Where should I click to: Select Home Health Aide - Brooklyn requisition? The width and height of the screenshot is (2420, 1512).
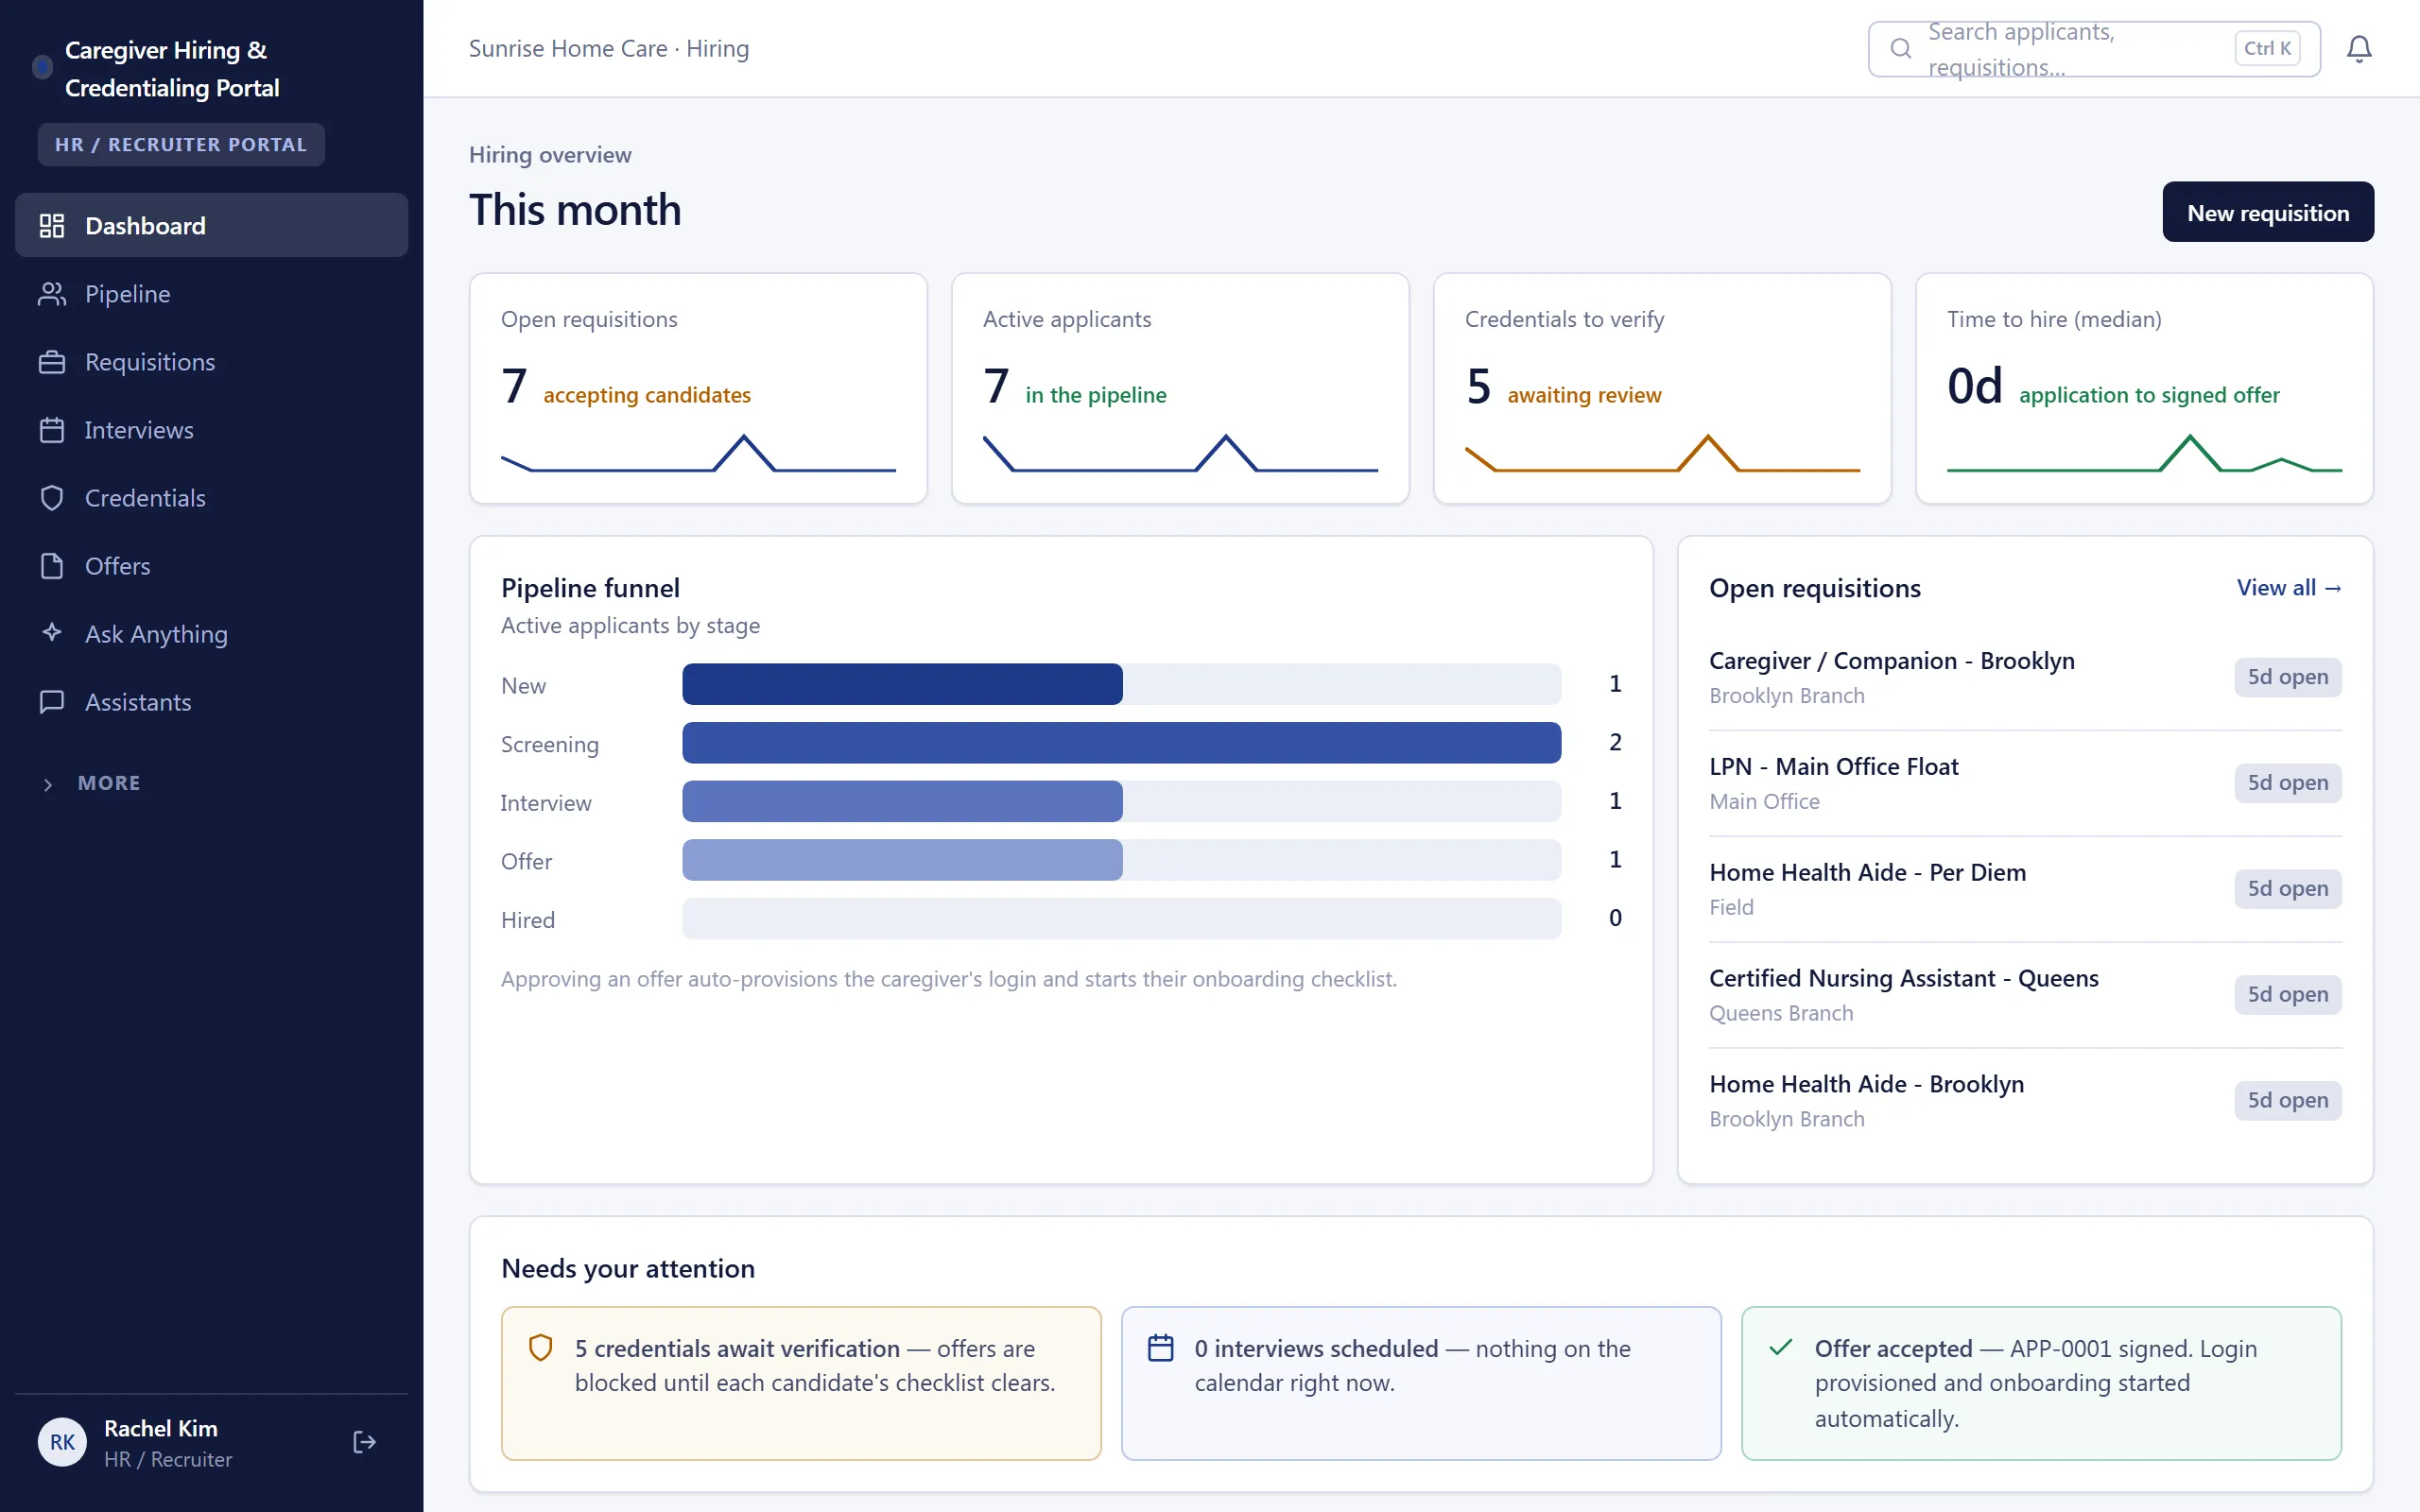pos(2025,1100)
